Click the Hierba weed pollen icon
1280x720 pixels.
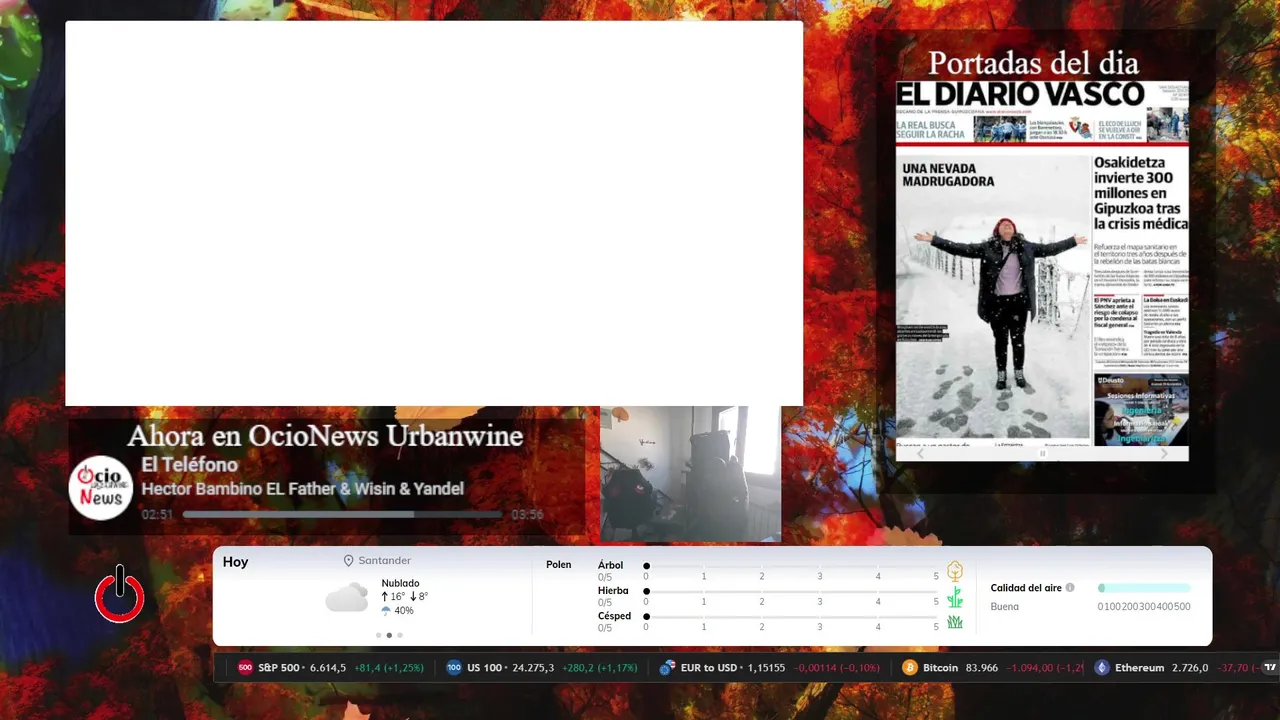[955, 597]
